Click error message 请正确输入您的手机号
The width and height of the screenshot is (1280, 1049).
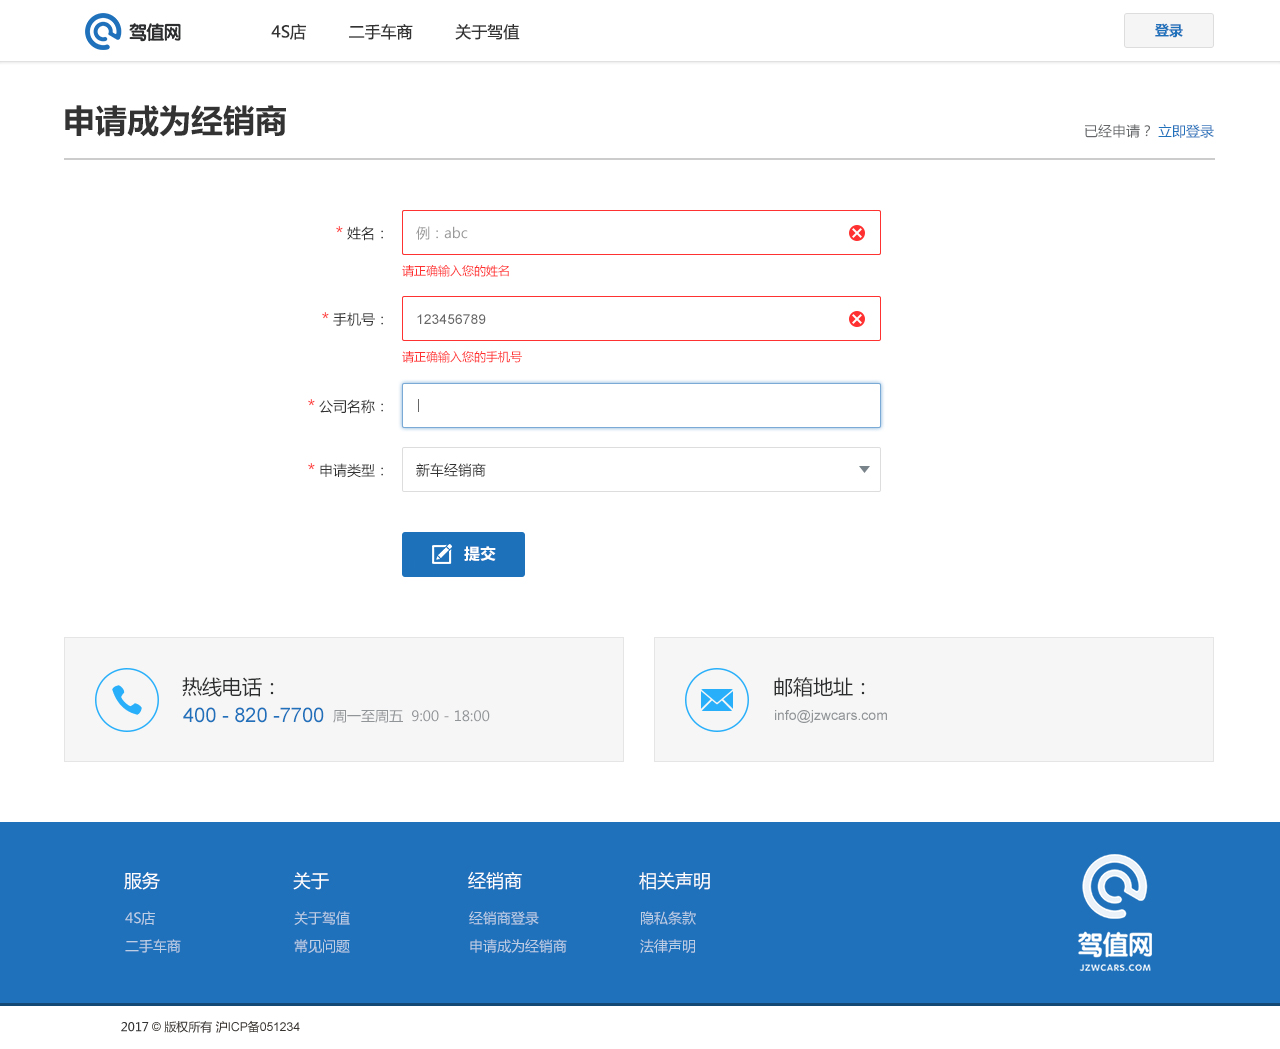tap(462, 357)
